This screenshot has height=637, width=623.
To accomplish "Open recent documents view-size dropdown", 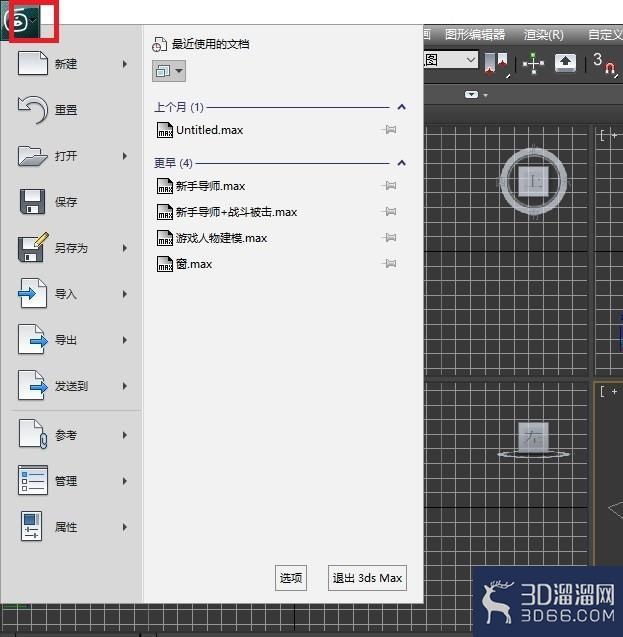I will tap(169, 71).
